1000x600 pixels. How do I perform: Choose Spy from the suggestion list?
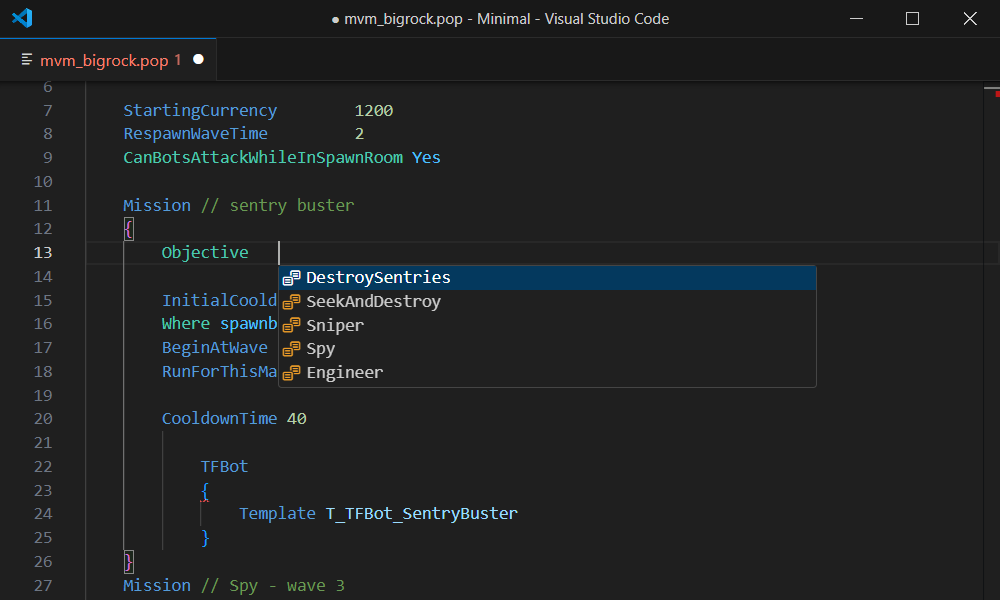tap(547, 349)
